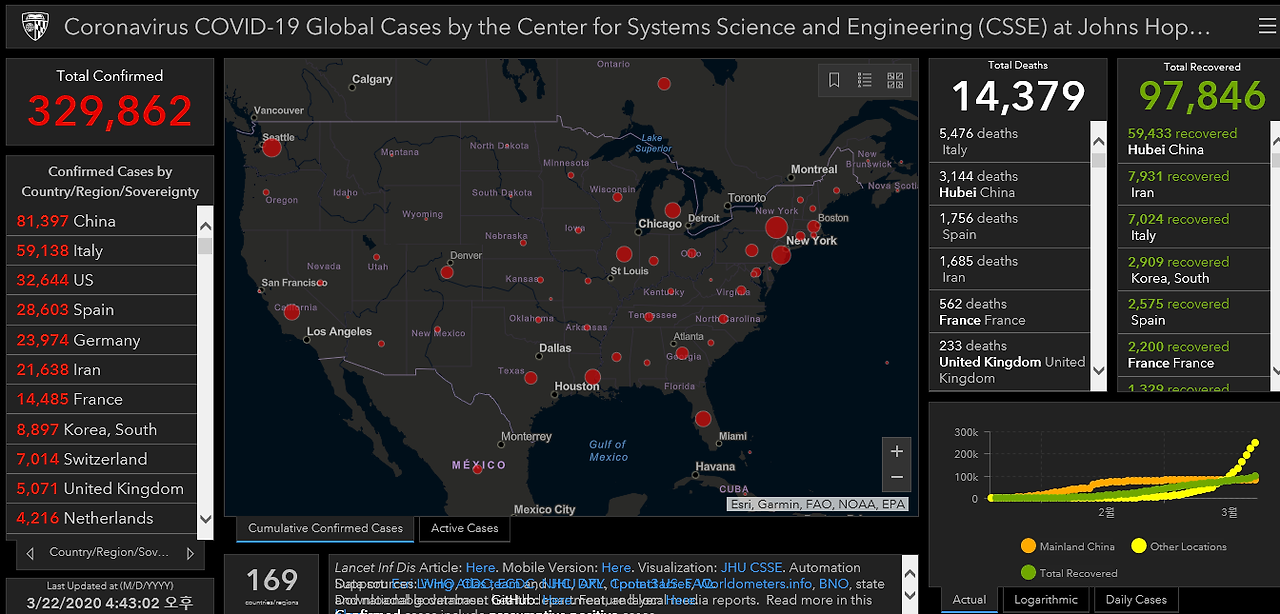Click the 5,476 deaths Italy entry

[x=1010, y=141]
